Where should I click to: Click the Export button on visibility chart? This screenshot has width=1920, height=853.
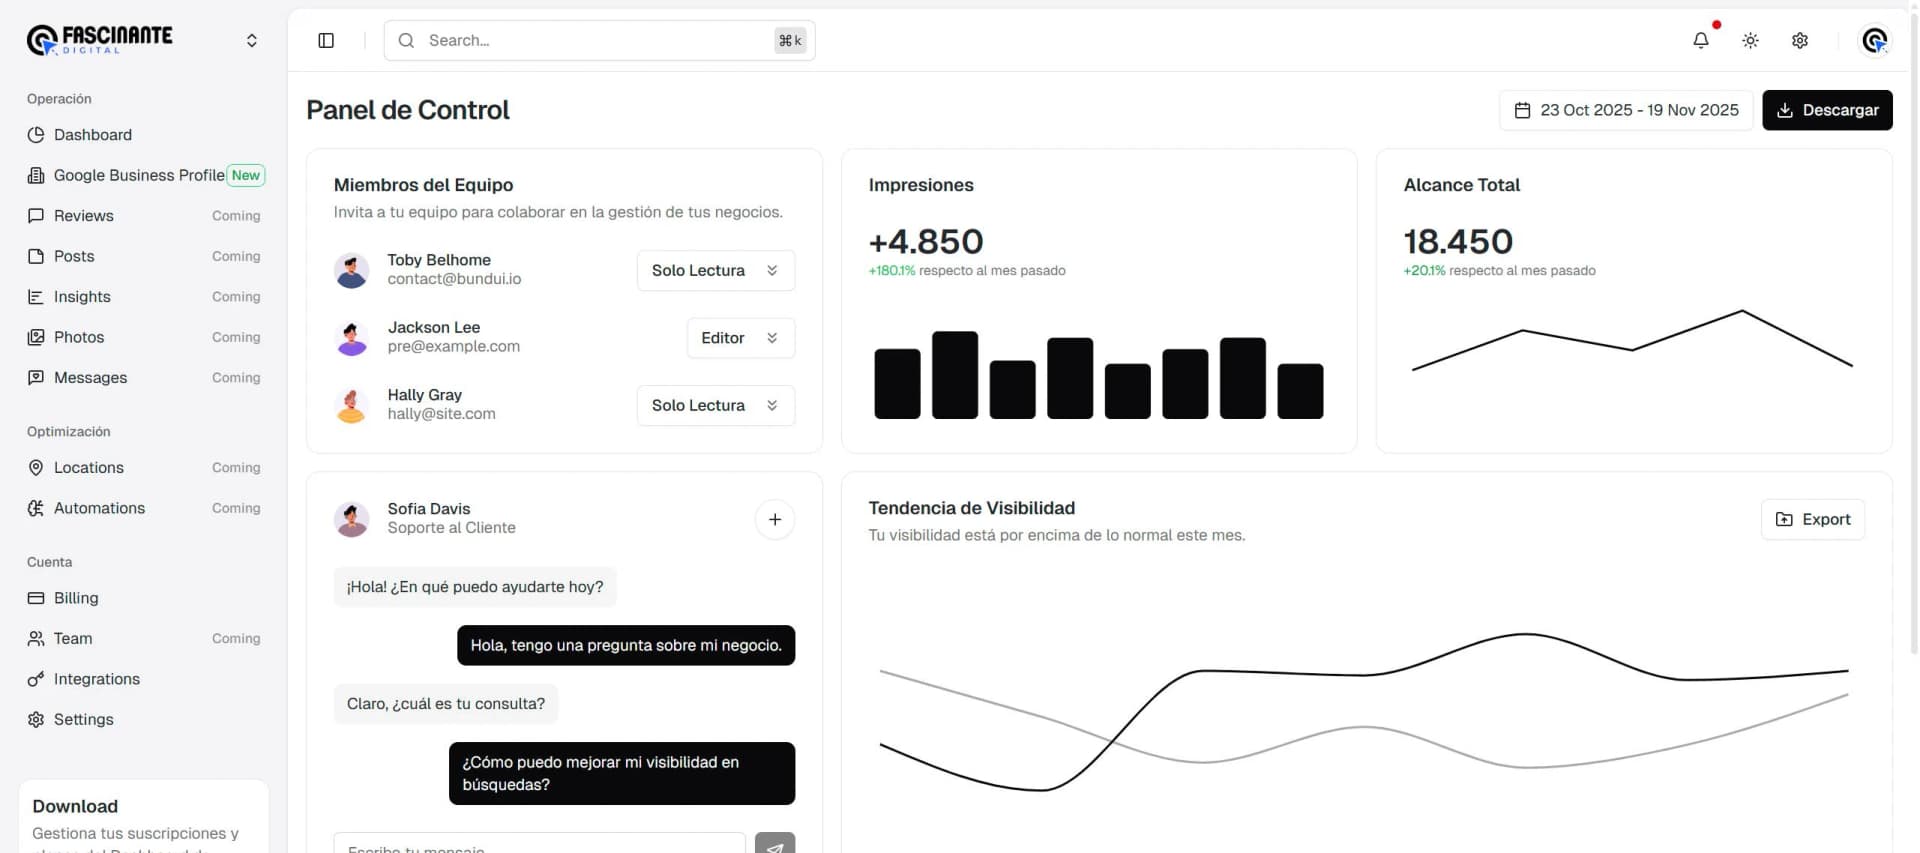pyautogui.click(x=1812, y=519)
